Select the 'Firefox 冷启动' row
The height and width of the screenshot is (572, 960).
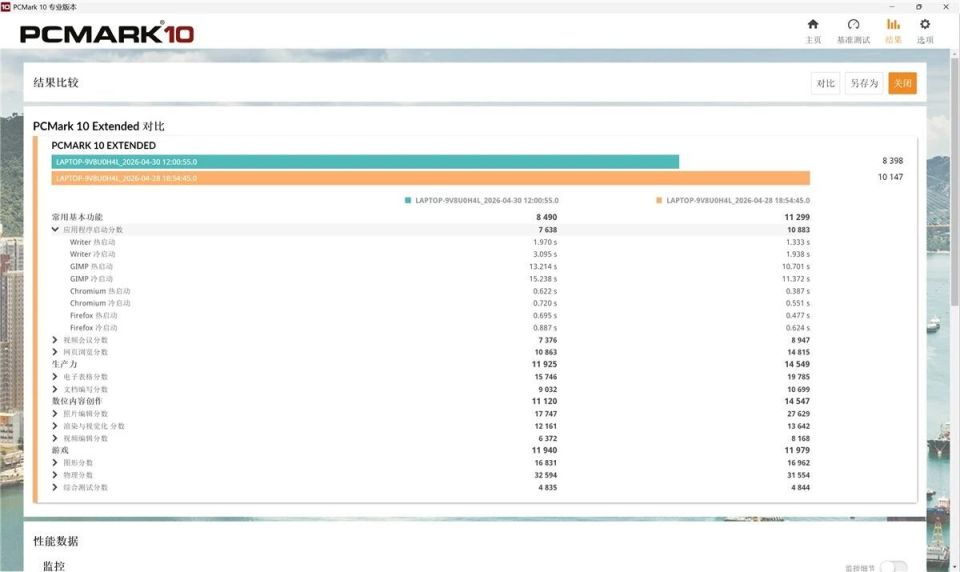(x=430, y=328)
